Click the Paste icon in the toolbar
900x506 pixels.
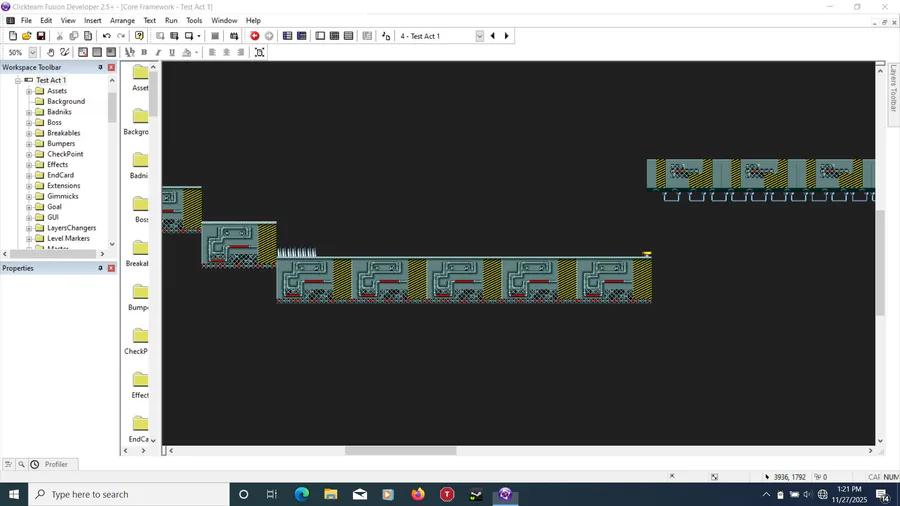(x=88, y=36)
